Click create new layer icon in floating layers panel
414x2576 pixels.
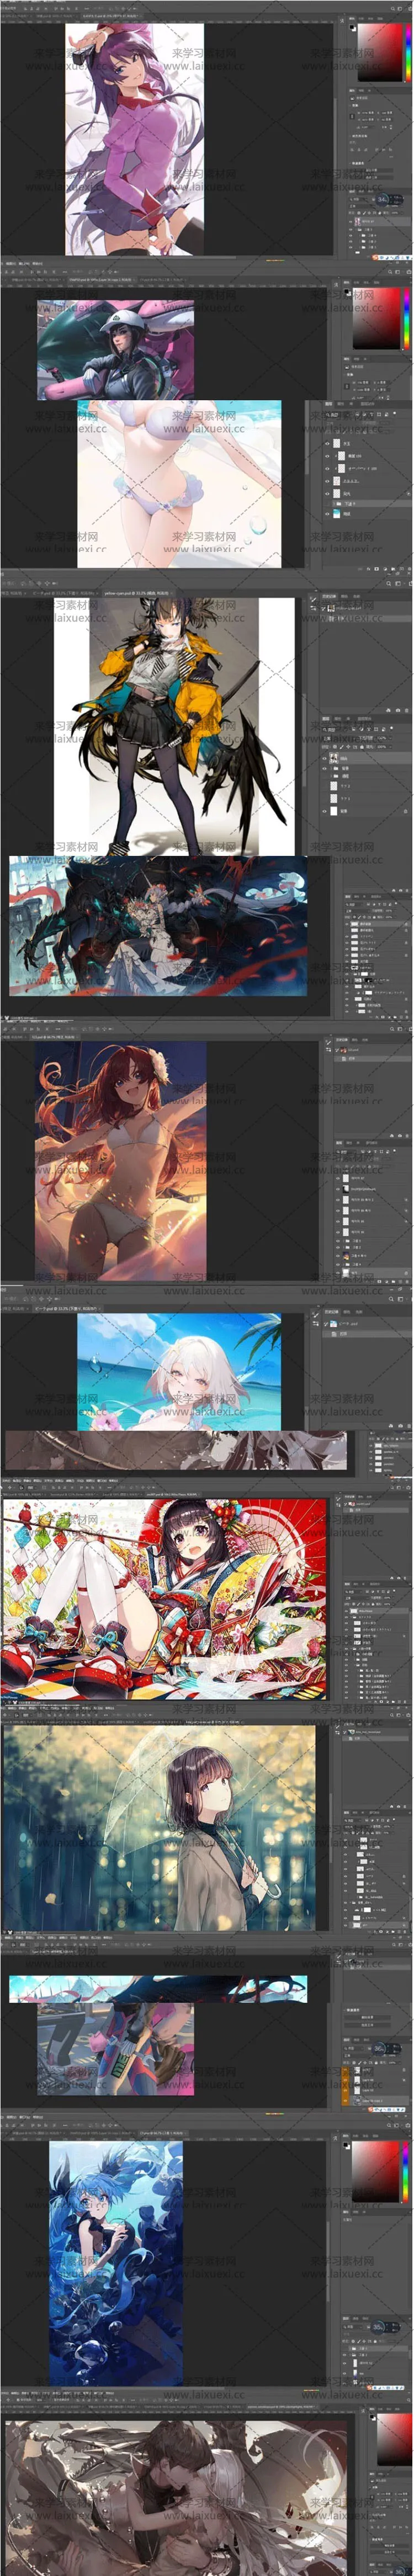(x=401, y=569)
